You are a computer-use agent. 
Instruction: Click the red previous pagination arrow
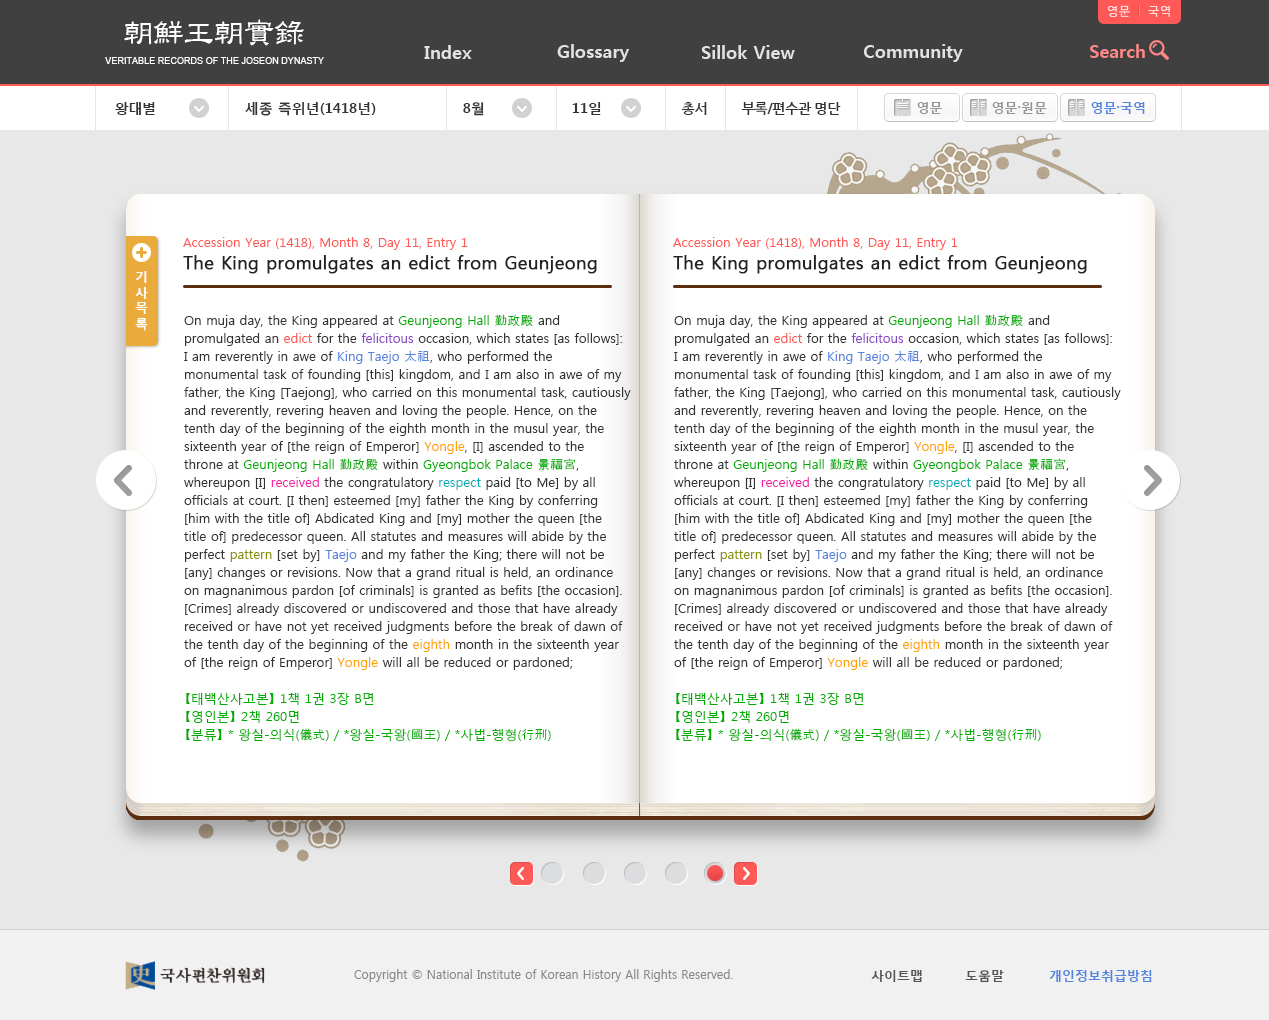[521, 873]
